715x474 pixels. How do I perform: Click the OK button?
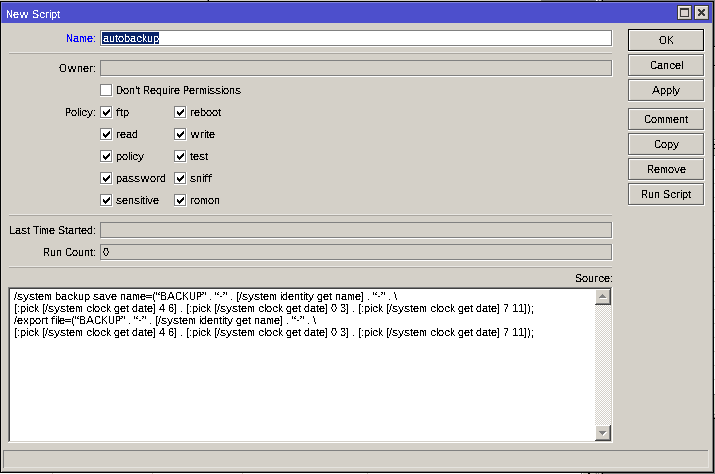pyautogui.click(x=665, y=39)
